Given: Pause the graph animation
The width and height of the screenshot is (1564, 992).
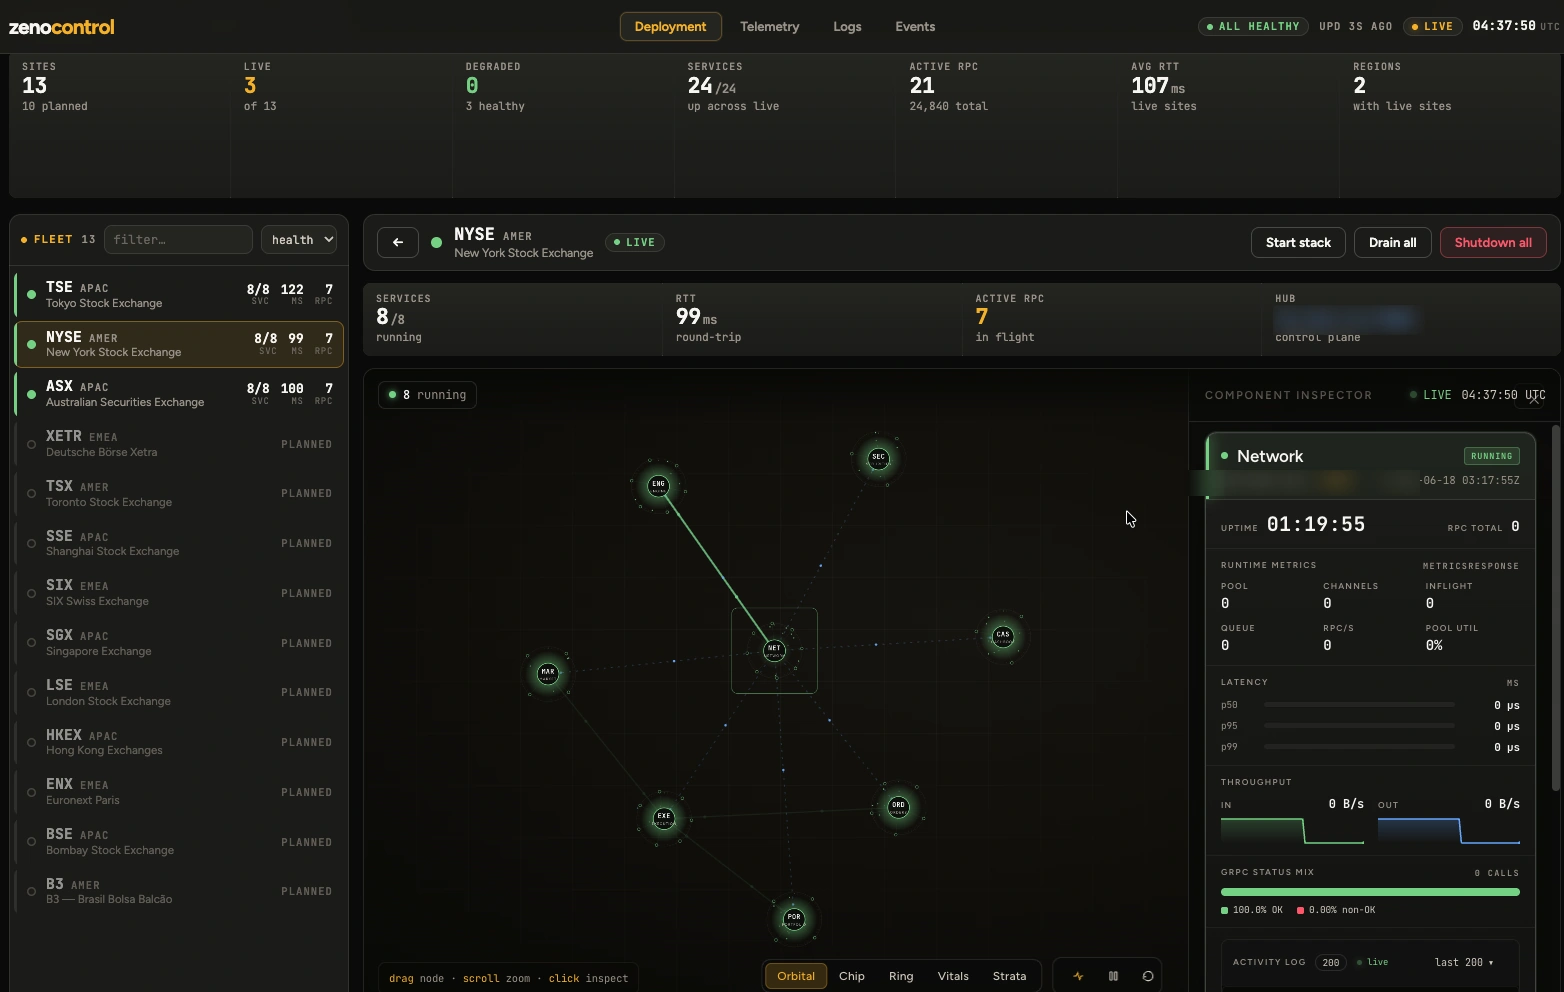Looking at the screenshot, I should click(1113, 976).
